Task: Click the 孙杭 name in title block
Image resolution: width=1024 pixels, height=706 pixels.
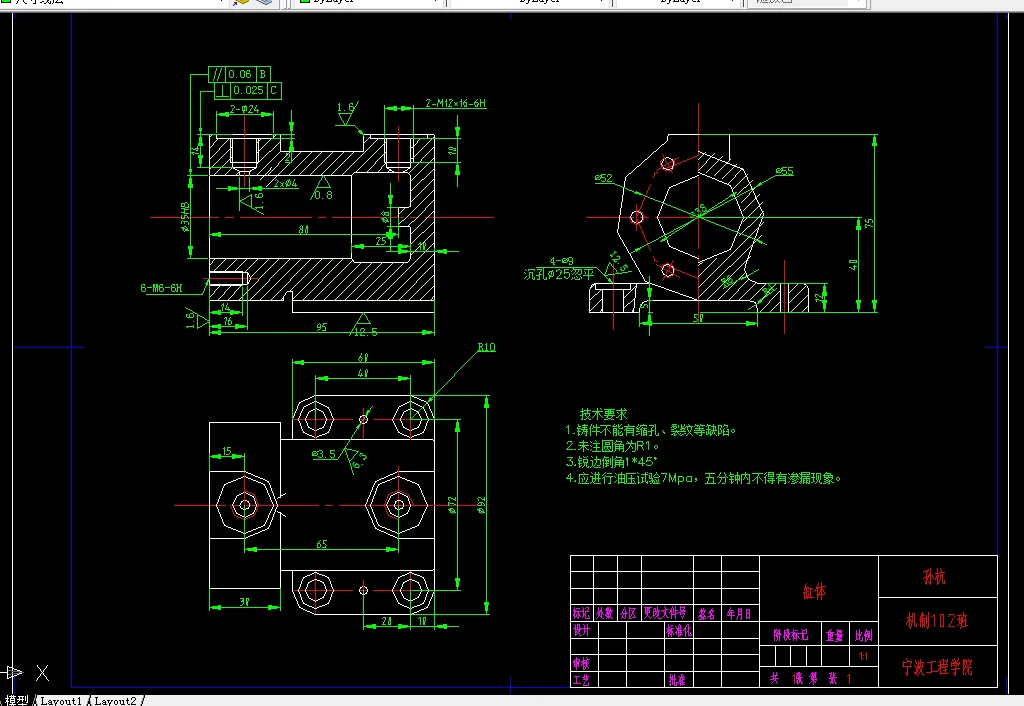Action: coord(934,576)
